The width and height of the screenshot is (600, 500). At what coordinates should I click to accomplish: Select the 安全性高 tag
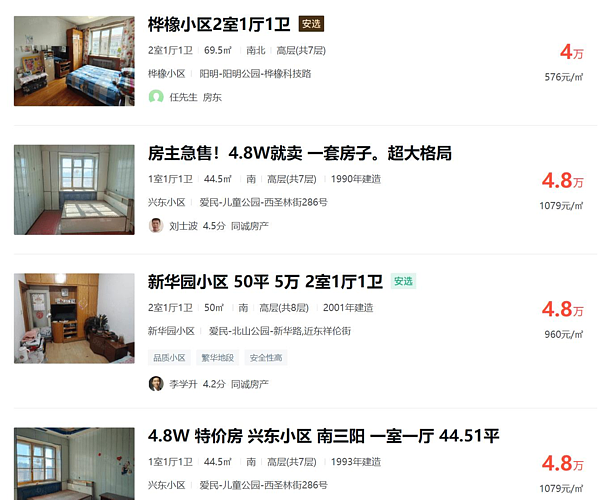[266, 358]
